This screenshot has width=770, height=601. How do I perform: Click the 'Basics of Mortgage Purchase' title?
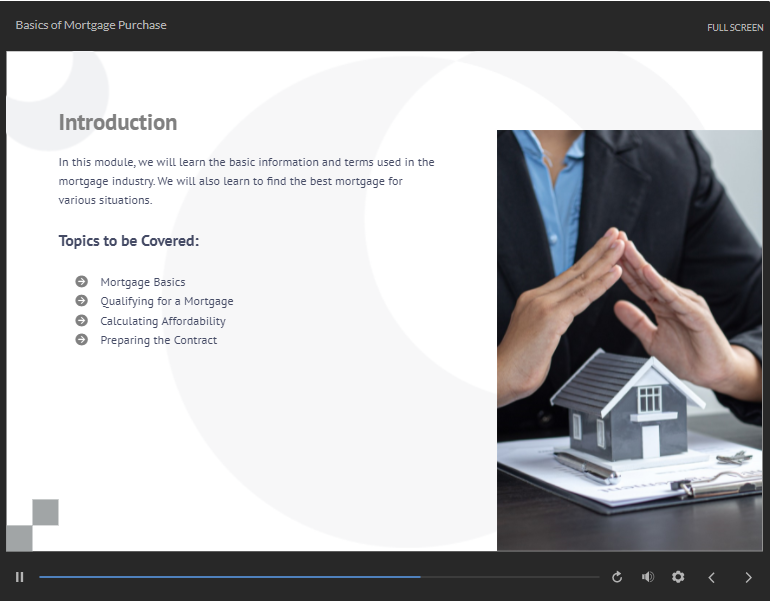click(x=91, y=25)
